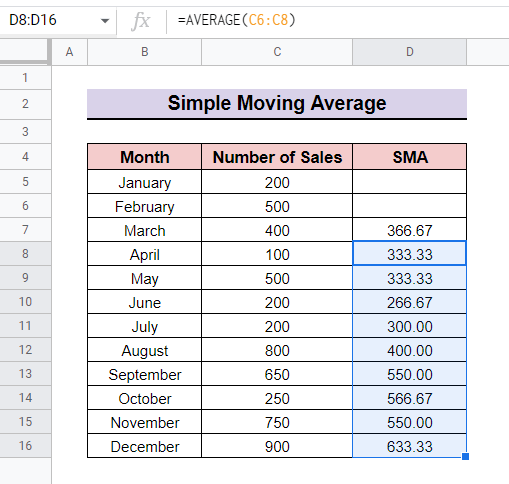
Task: Select column D header
Action: (409, 52)
